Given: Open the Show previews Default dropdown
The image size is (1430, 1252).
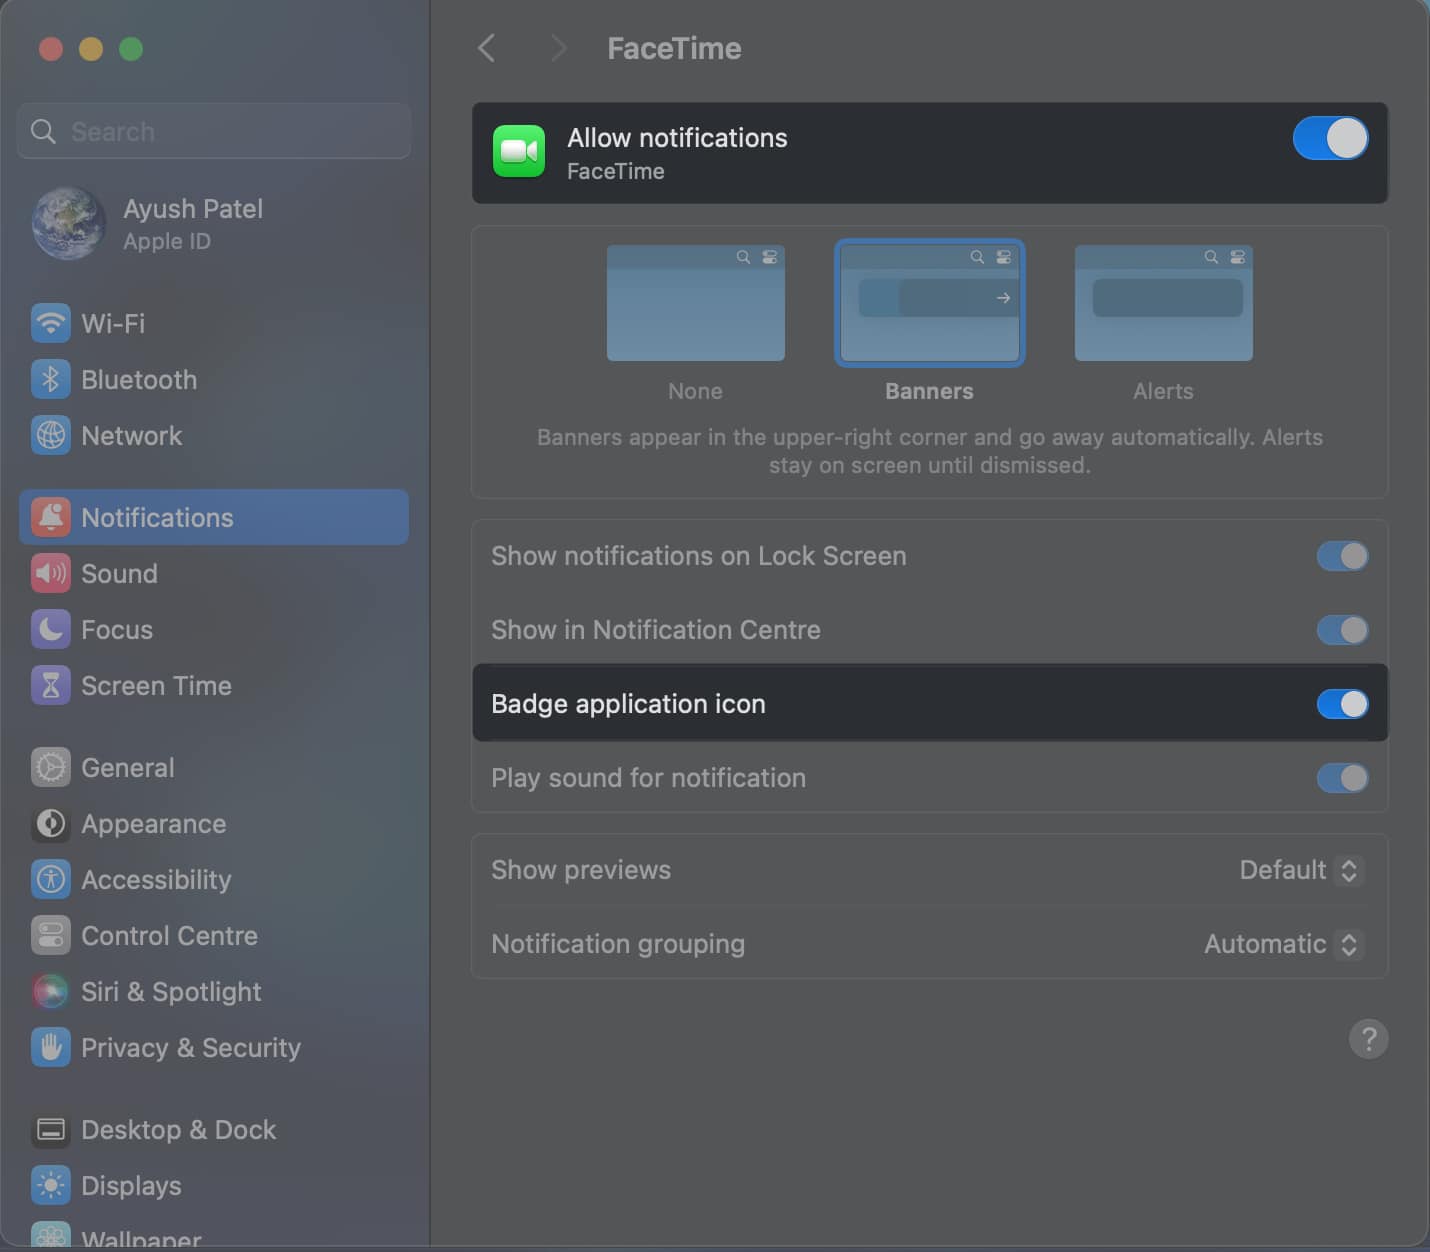Looking at the screenshot, I should (x=1301, y=870).
